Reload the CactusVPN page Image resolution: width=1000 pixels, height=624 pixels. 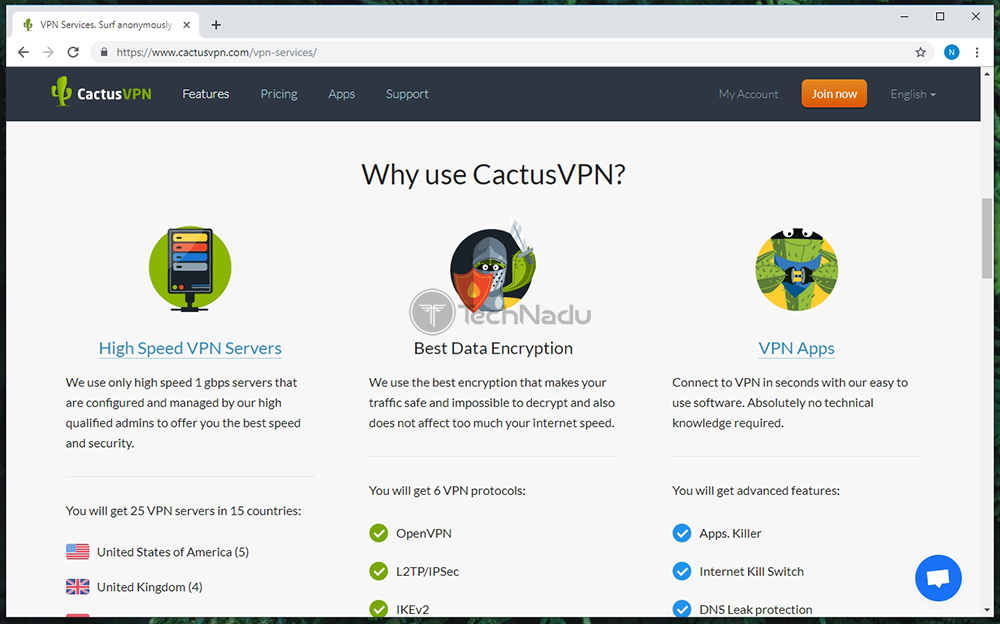coord(73,52)
